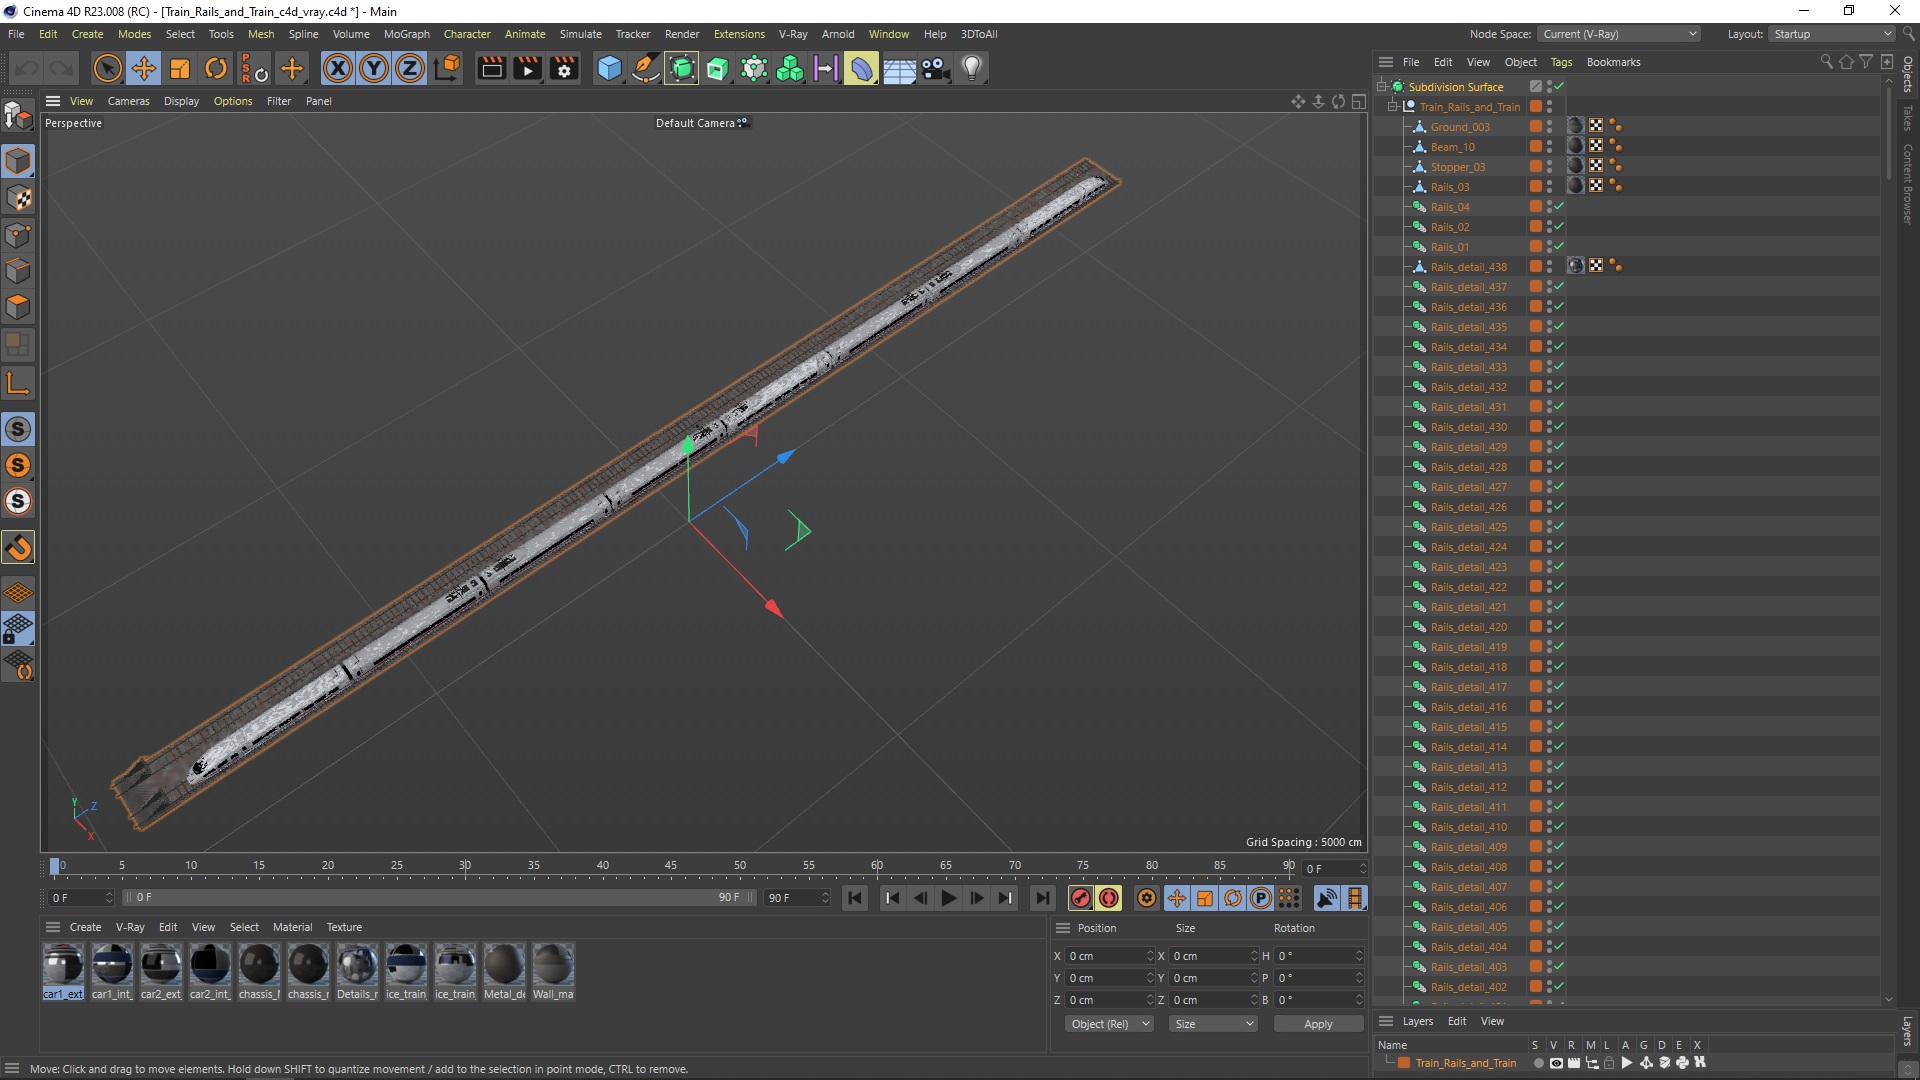This screenshot has height=1080, width=1920.
Task: Click the X position input field
Action: click(x=1110, y=956)
